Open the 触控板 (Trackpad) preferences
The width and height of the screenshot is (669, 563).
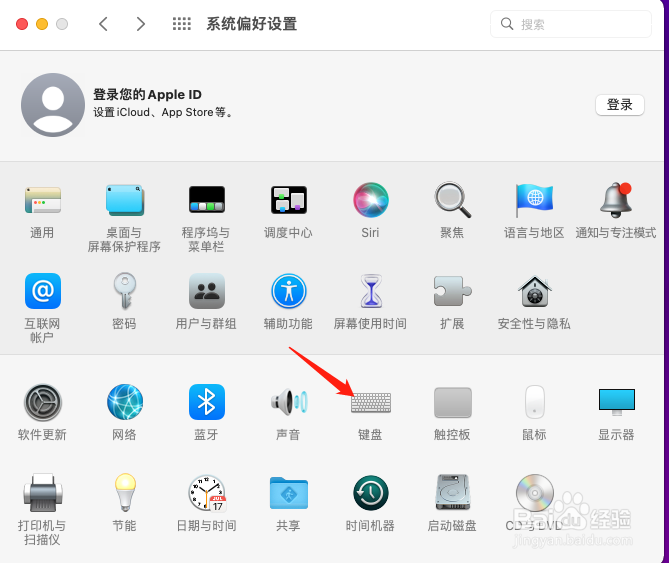point(452,403)
